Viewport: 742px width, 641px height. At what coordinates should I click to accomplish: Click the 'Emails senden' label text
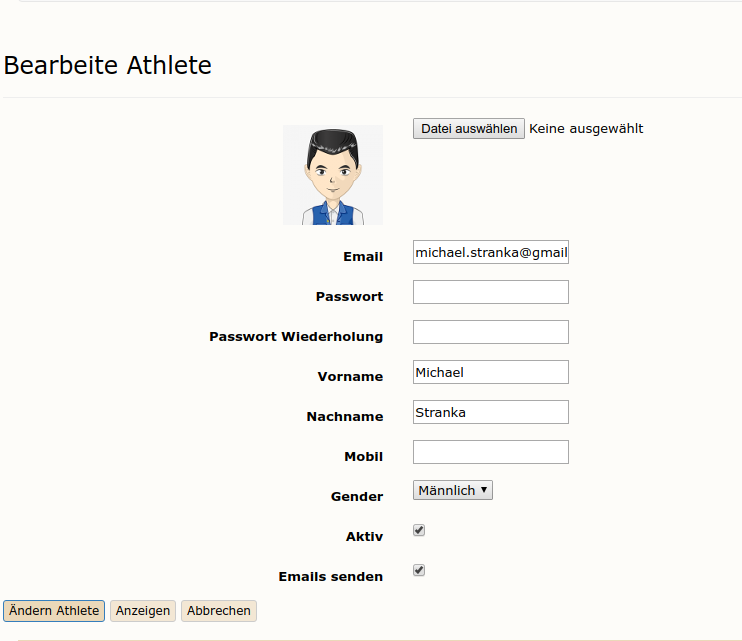330,576
